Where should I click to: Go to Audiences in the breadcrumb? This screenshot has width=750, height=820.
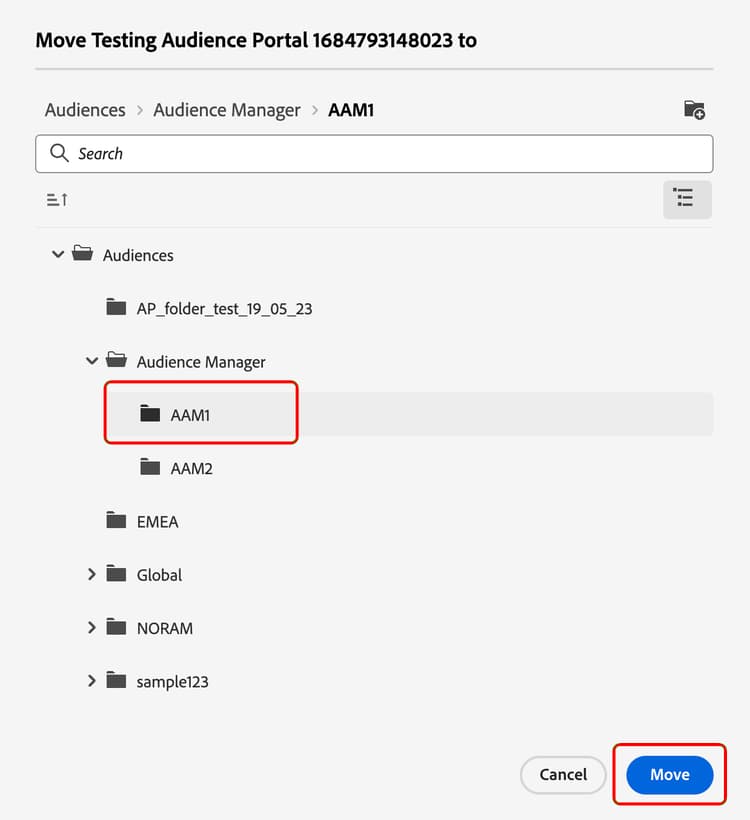(85, 110)
